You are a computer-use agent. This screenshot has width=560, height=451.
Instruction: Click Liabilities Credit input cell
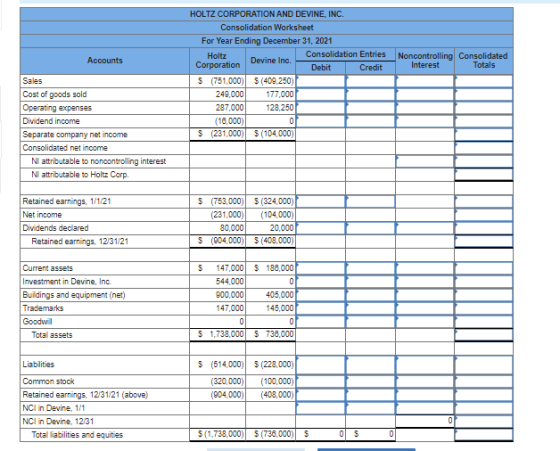pyautogui.click(x=370, y=365)
